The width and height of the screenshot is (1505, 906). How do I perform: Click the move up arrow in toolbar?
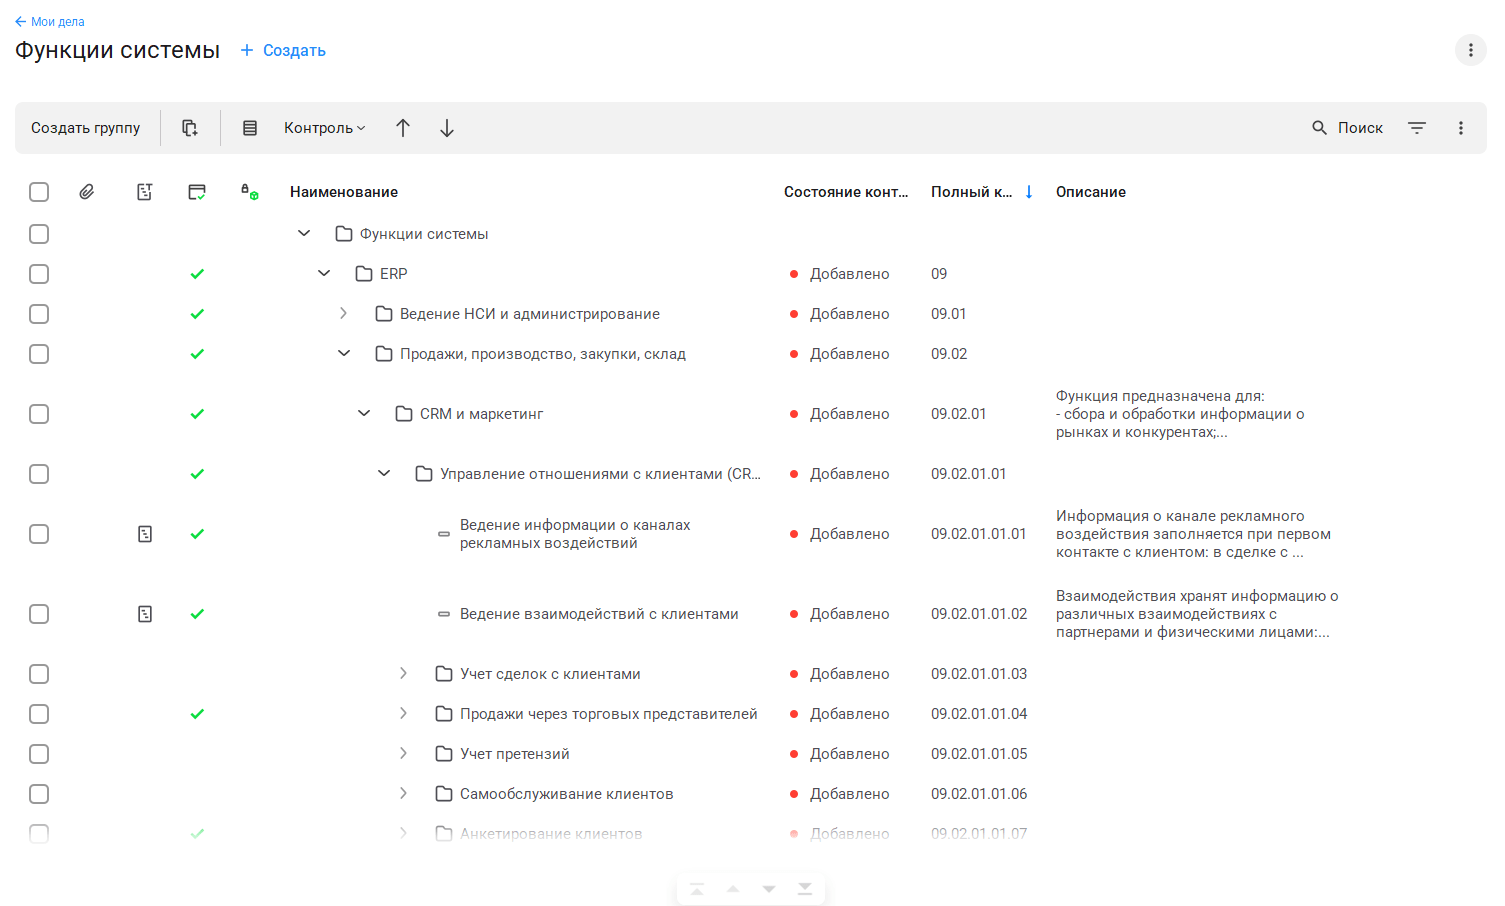point(403,128)
